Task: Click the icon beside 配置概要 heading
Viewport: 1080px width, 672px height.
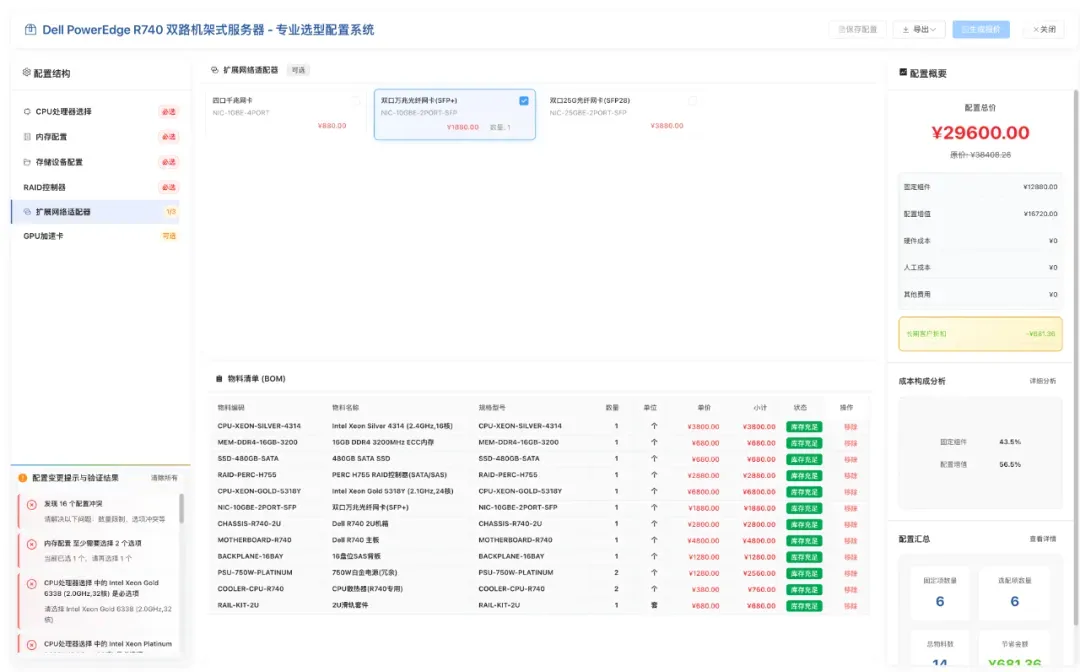Action: [903, 72]
